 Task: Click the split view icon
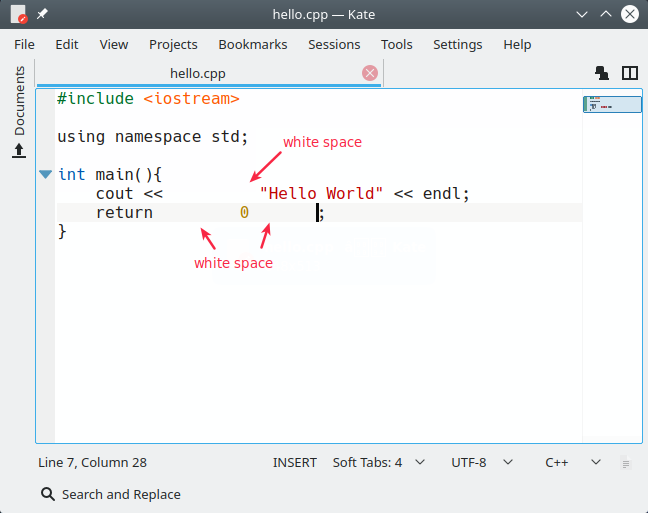point(630,73)
